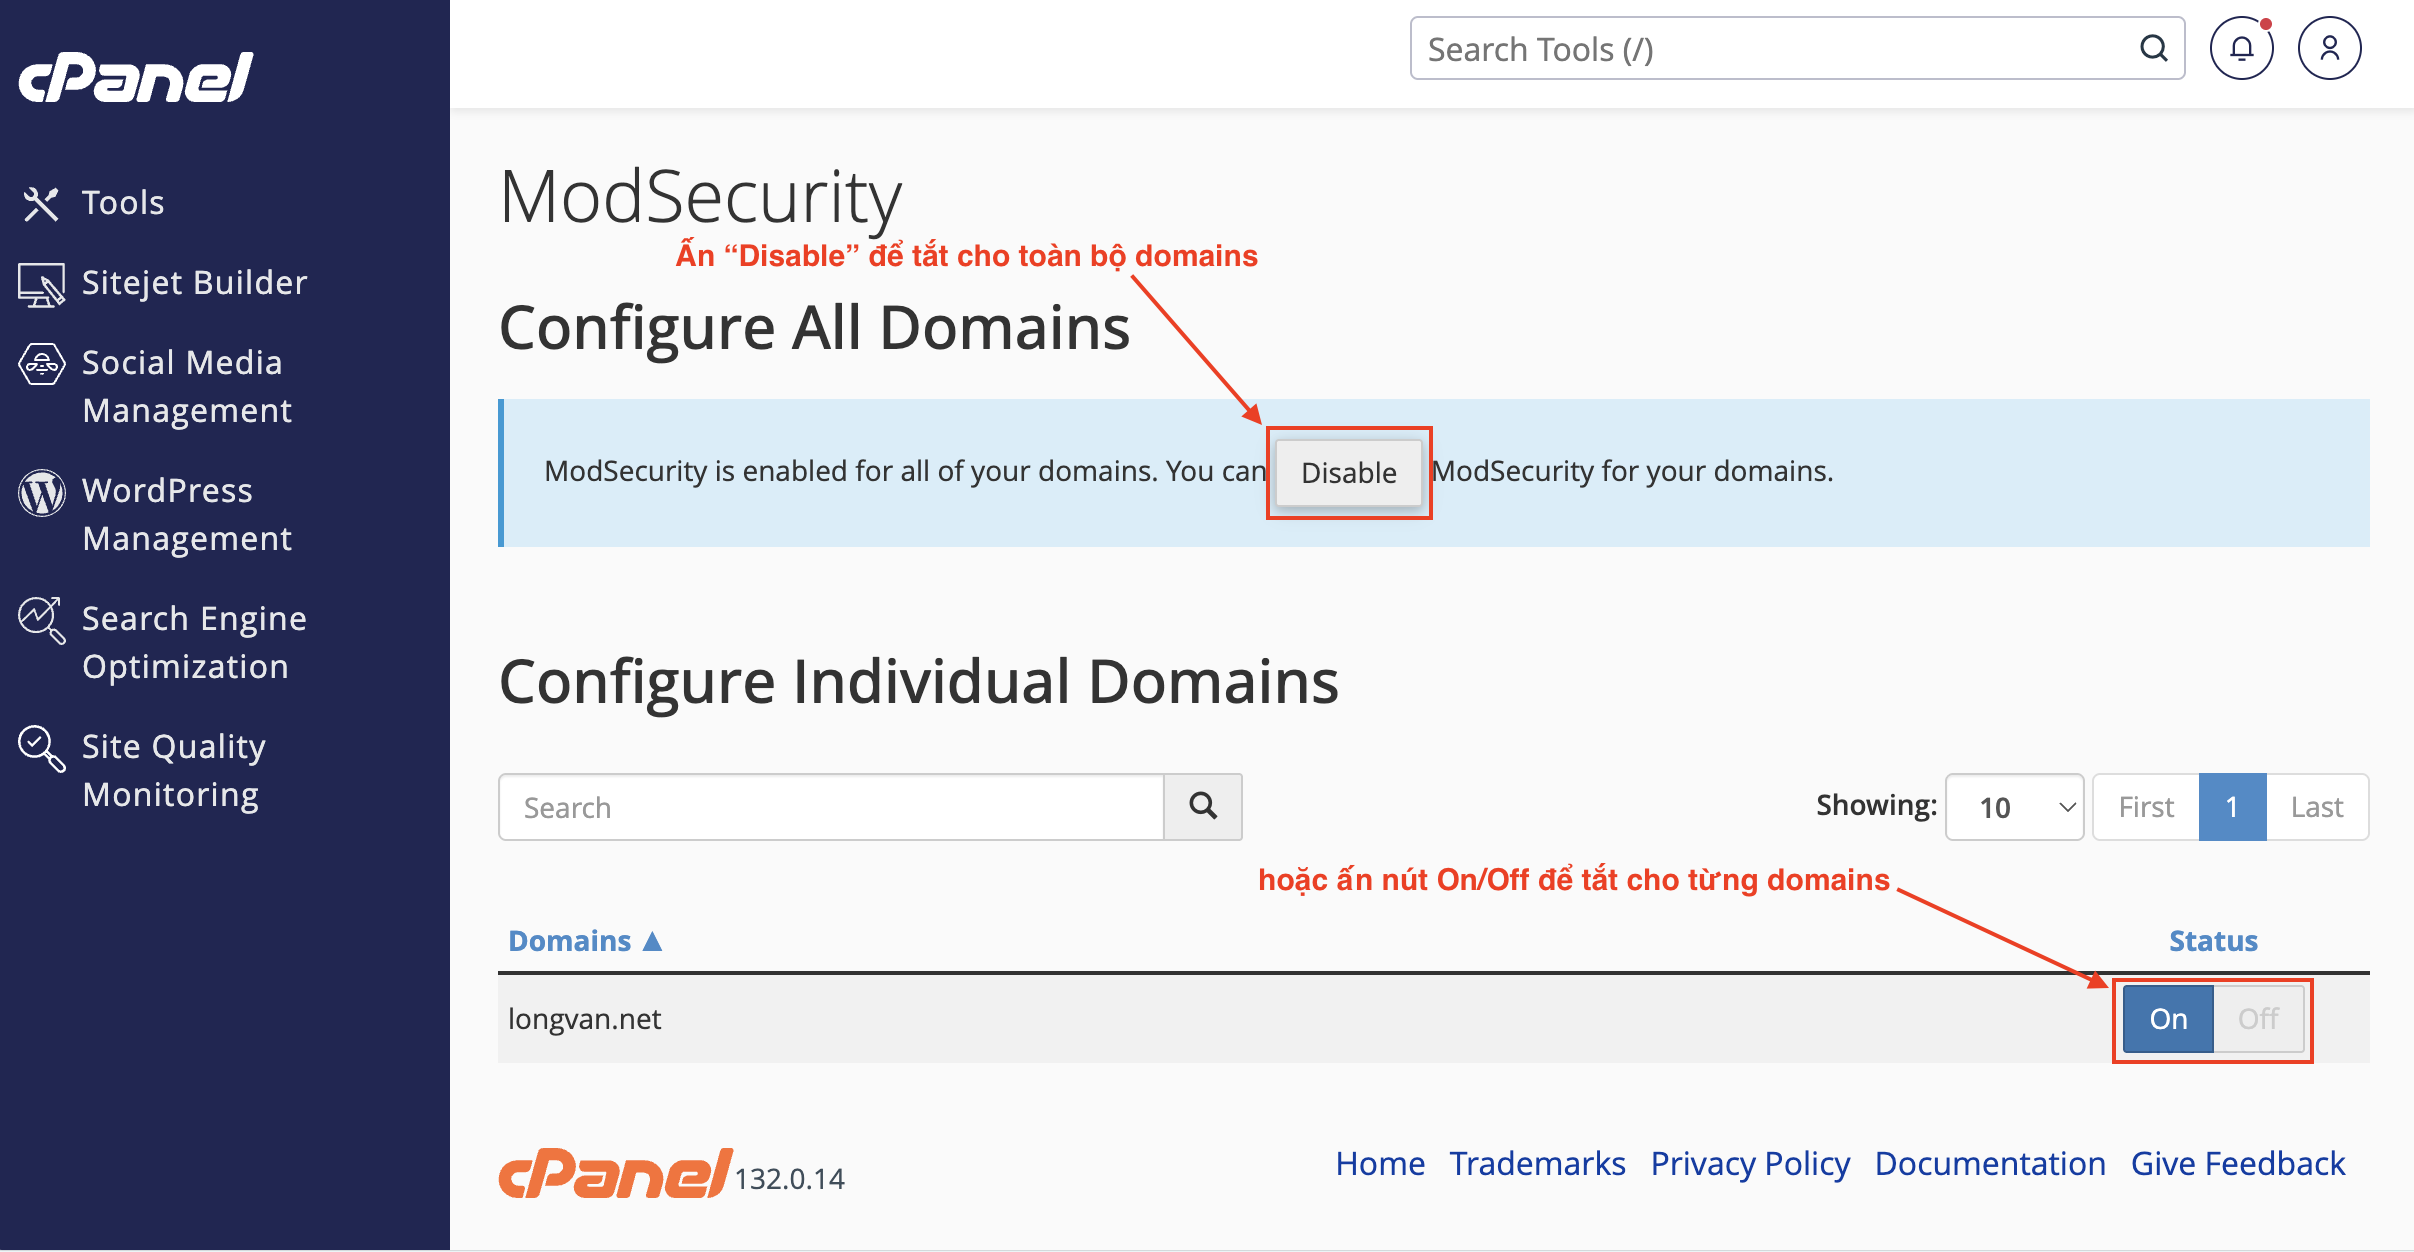Set longvan.net ModSecurity status to On

(2168, 1019)
